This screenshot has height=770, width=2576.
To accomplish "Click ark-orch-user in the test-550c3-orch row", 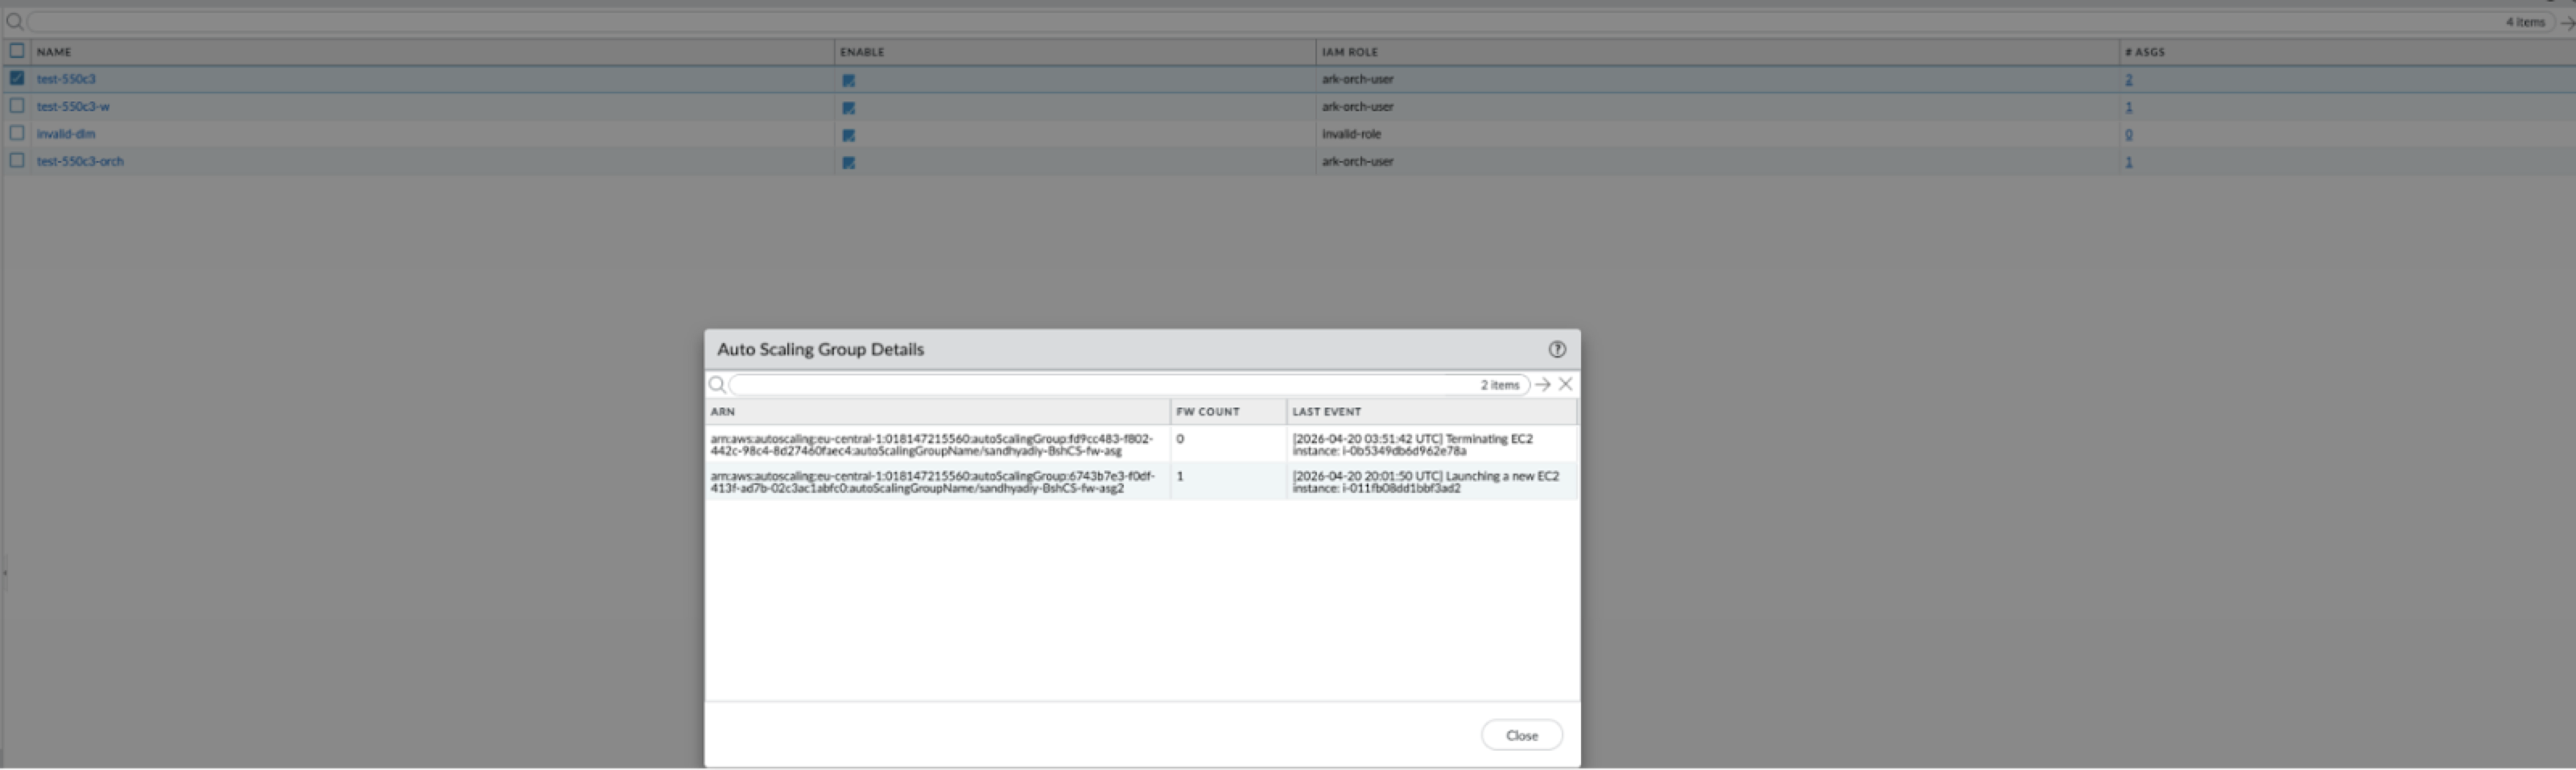I will (1357, 161).
